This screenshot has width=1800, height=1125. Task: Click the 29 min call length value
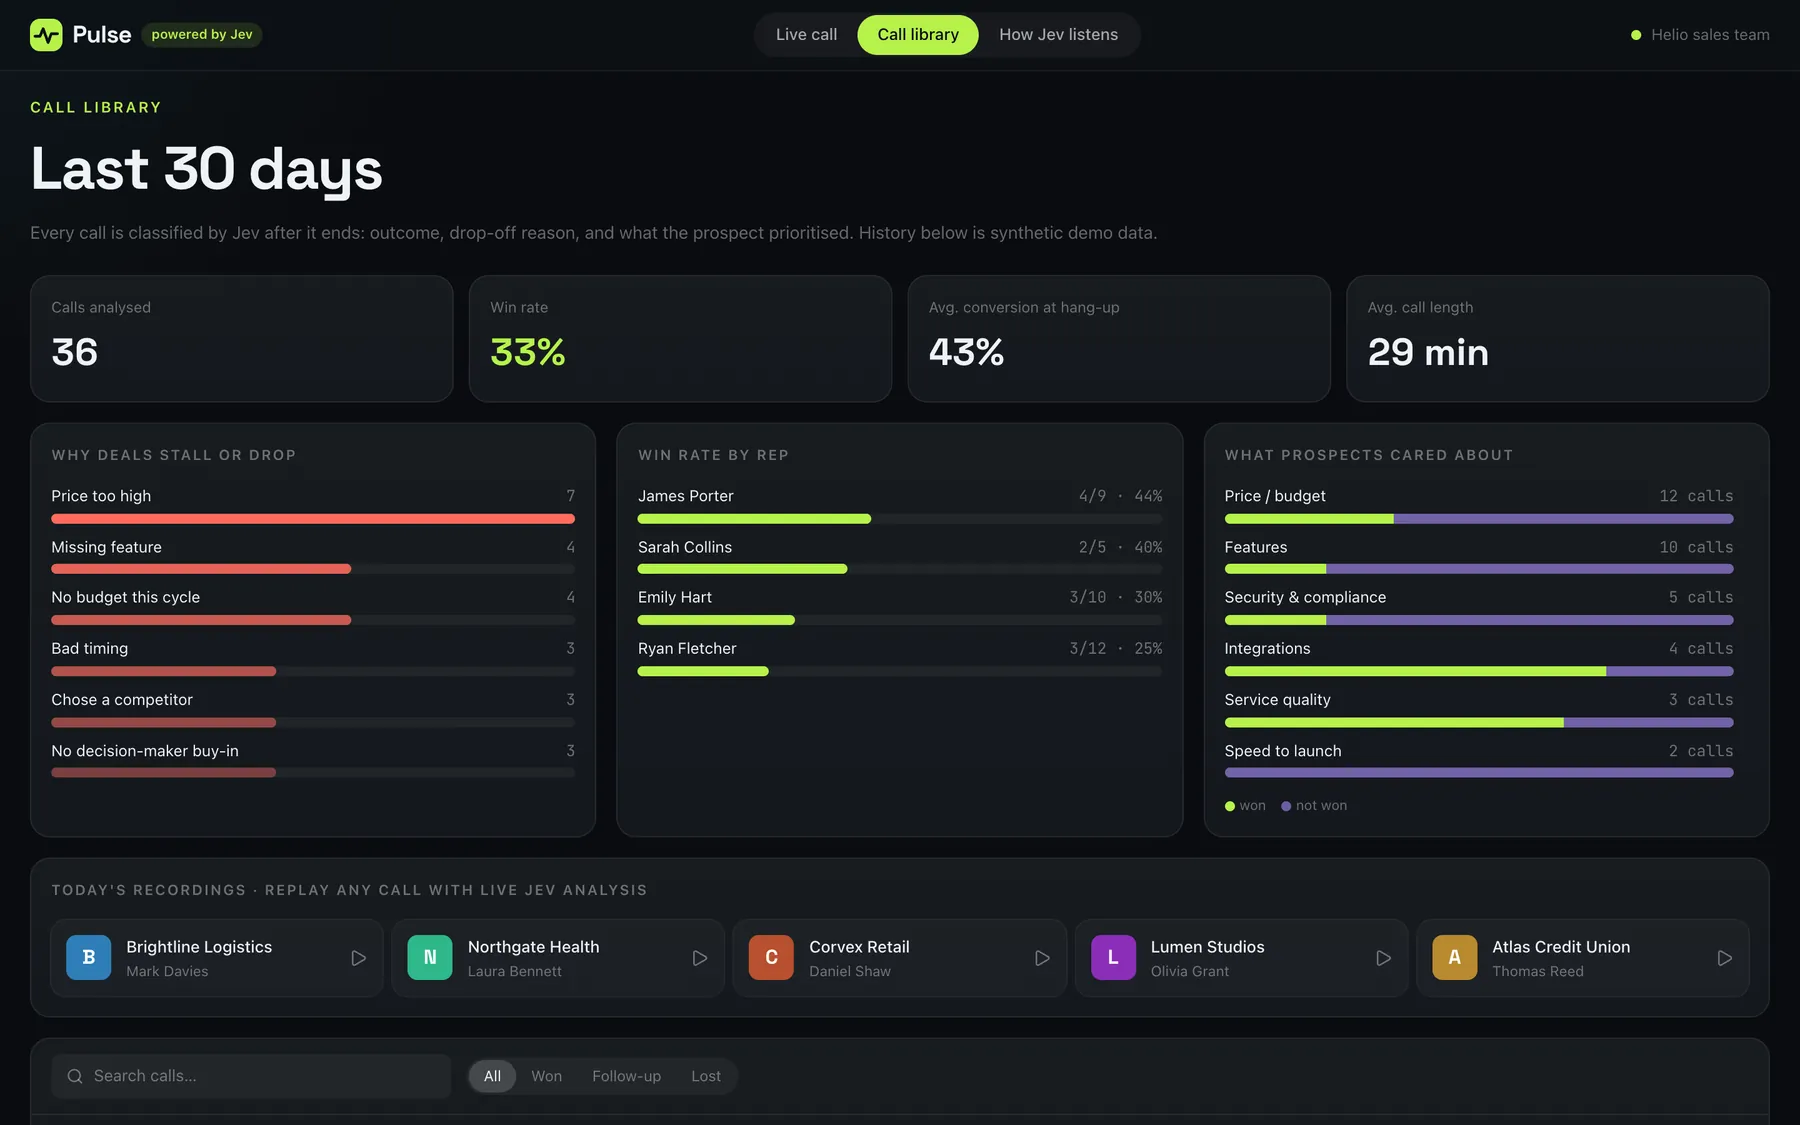point(1428,352)
